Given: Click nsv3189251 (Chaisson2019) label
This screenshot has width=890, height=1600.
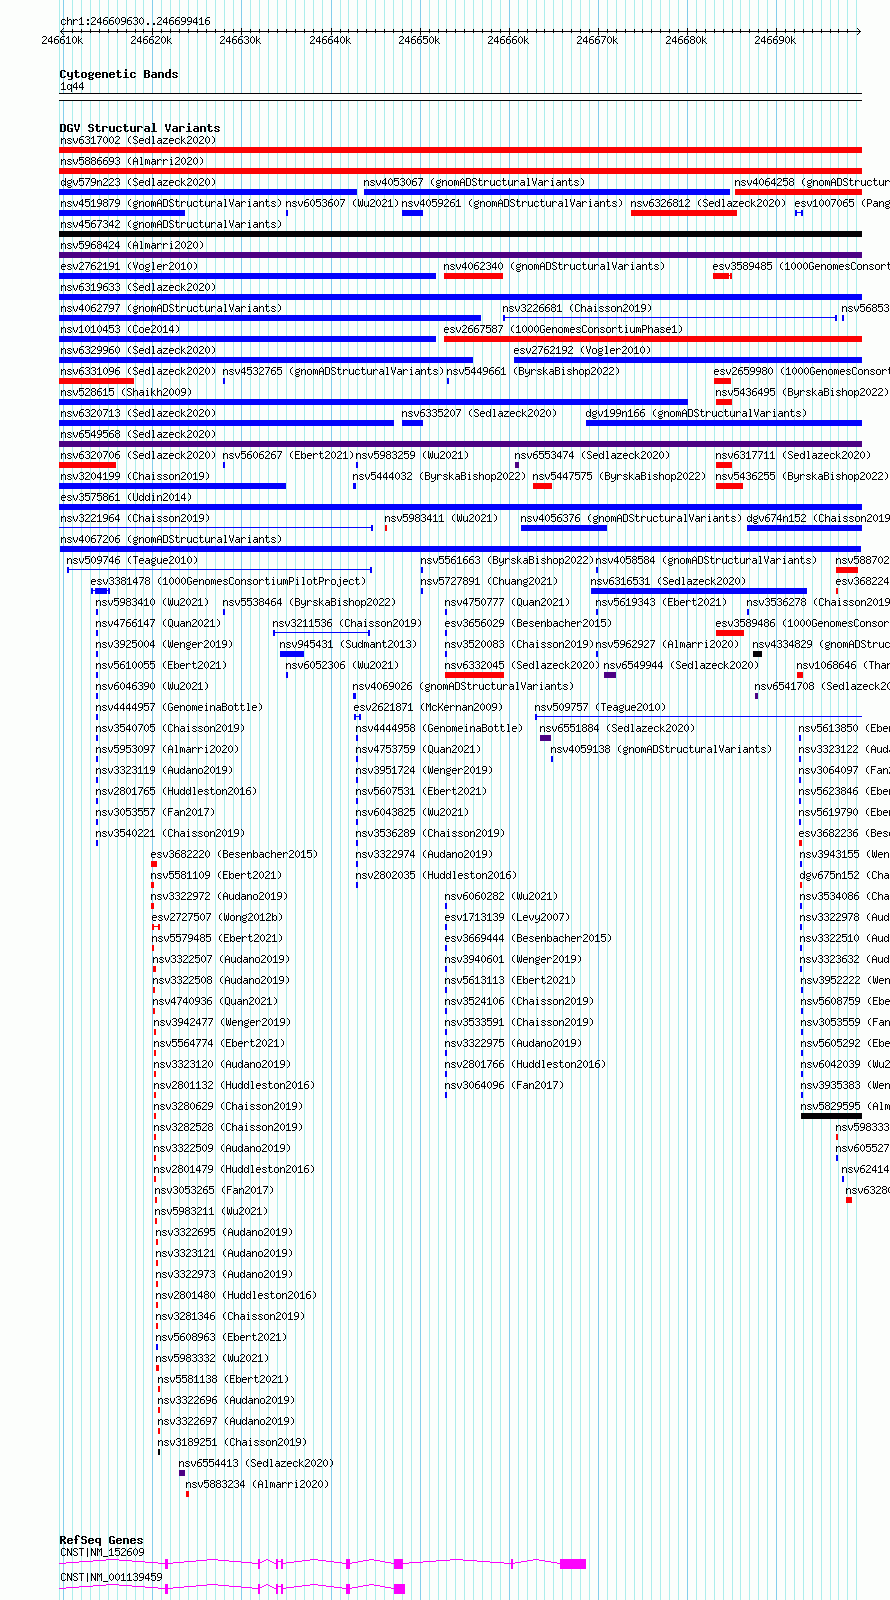Looking at the screenshot, I should pos(232,1442).
